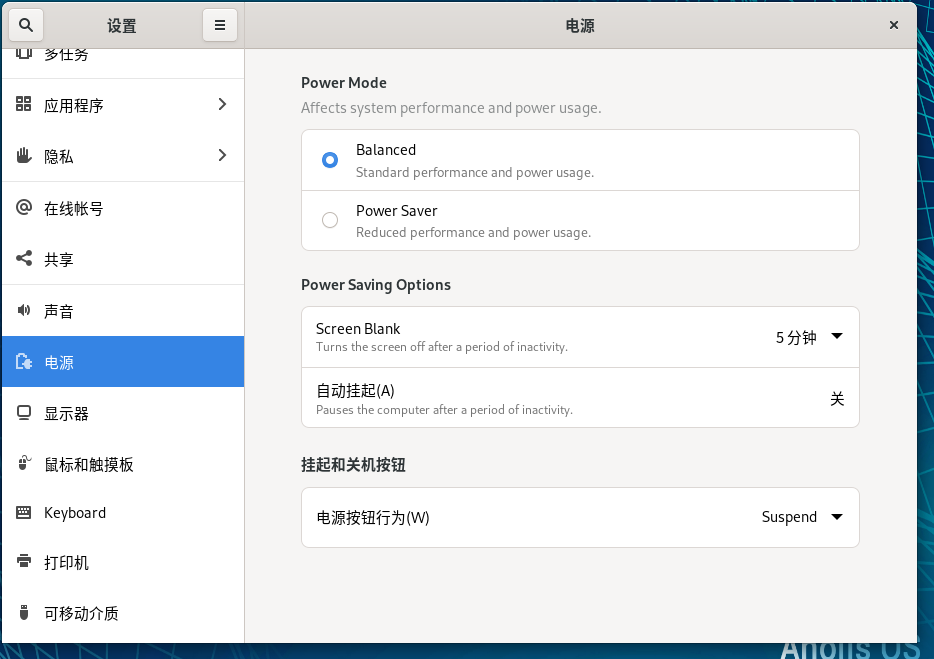The height and width of the screenshot is (659, 934).
Task: Select the Balanced power mode radio button
Action: pyautogui.click(x=330, y=160)
